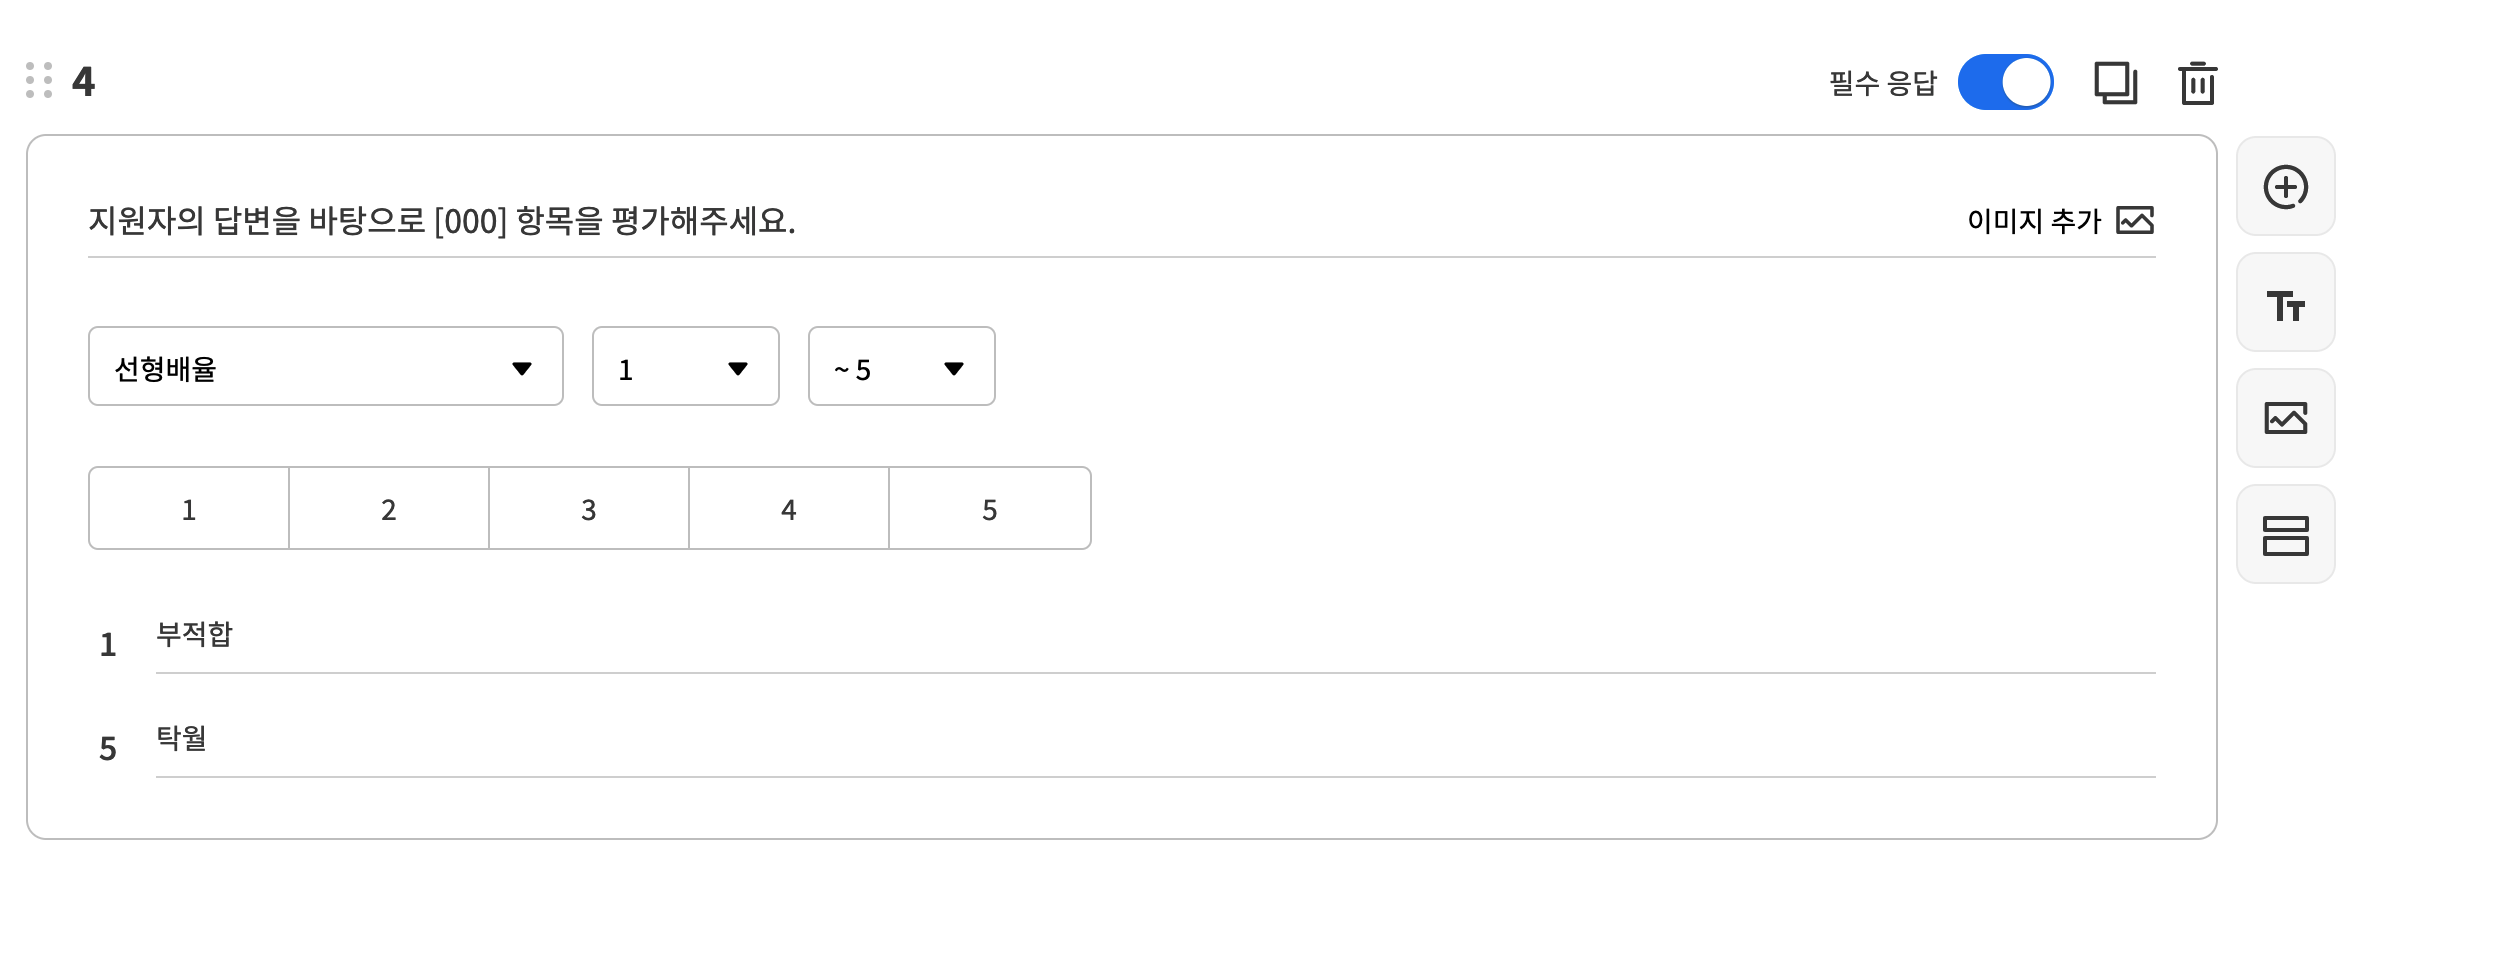This screenshot has width=2498, height=958.
Task: Open the scale start value dropdown showing 1
Action: [686, 366]
